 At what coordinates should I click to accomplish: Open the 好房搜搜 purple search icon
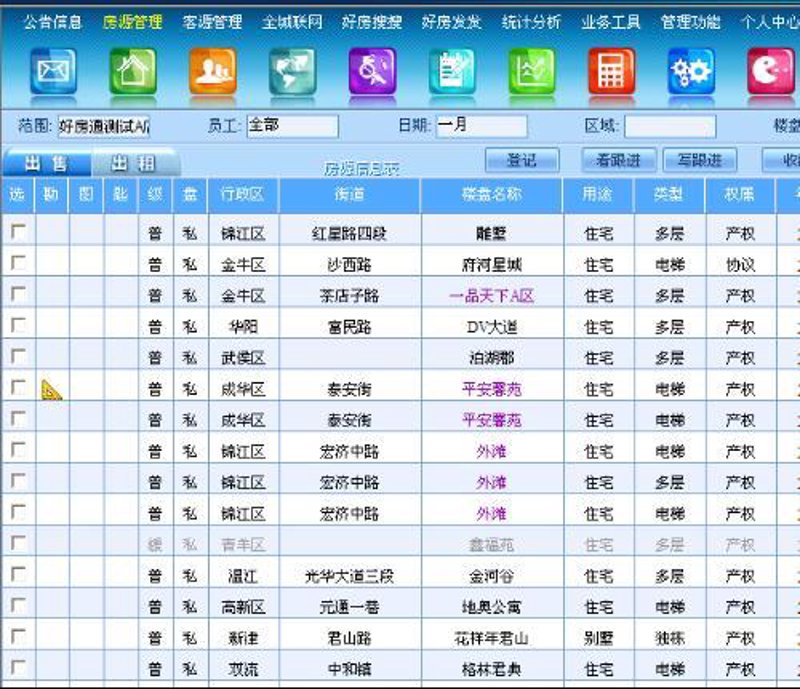[372, 71]
